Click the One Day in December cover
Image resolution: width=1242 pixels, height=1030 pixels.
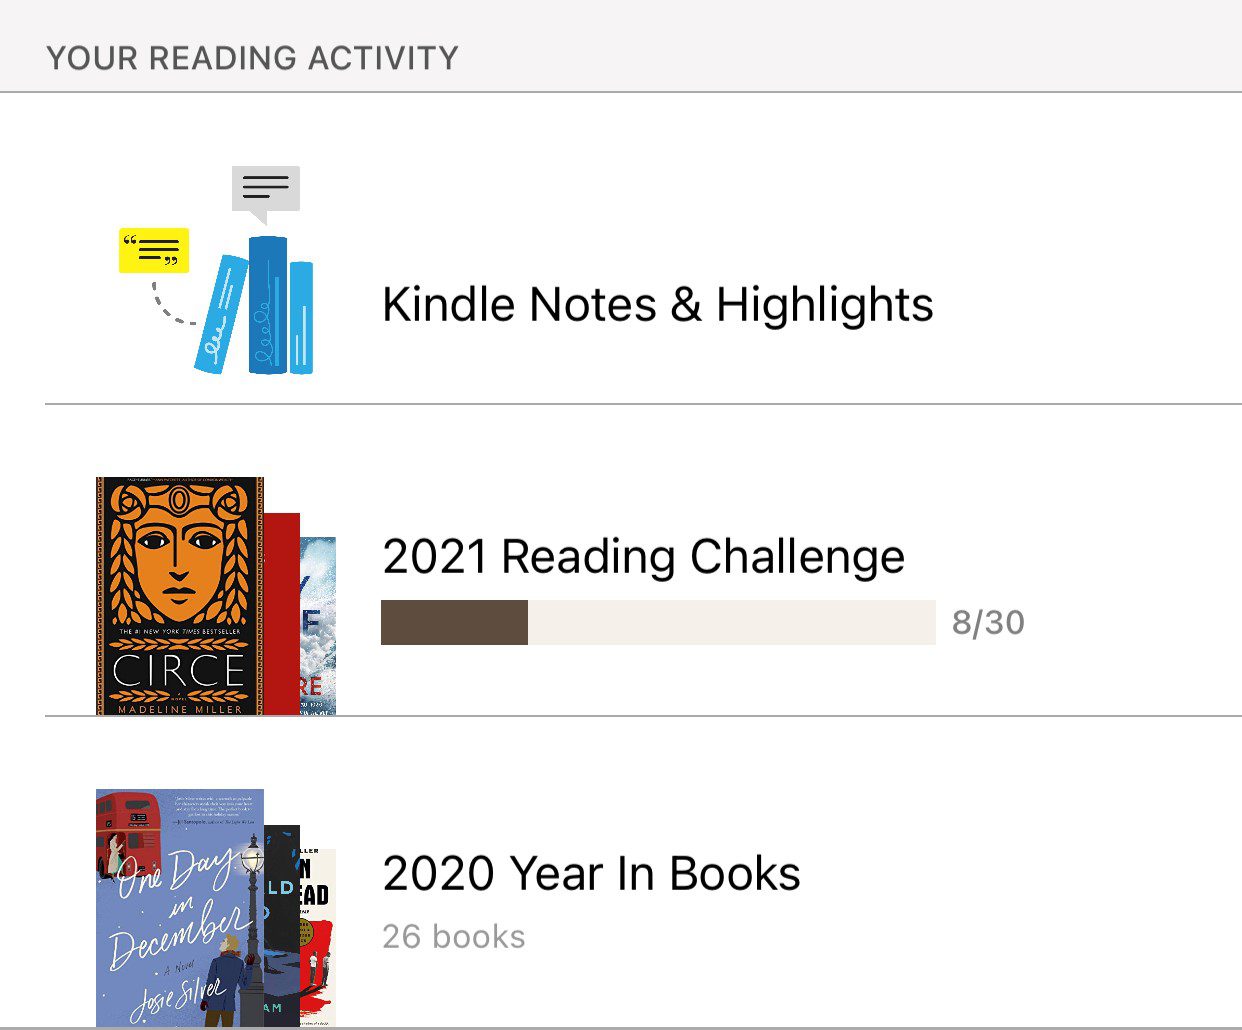tap(180, 908)
